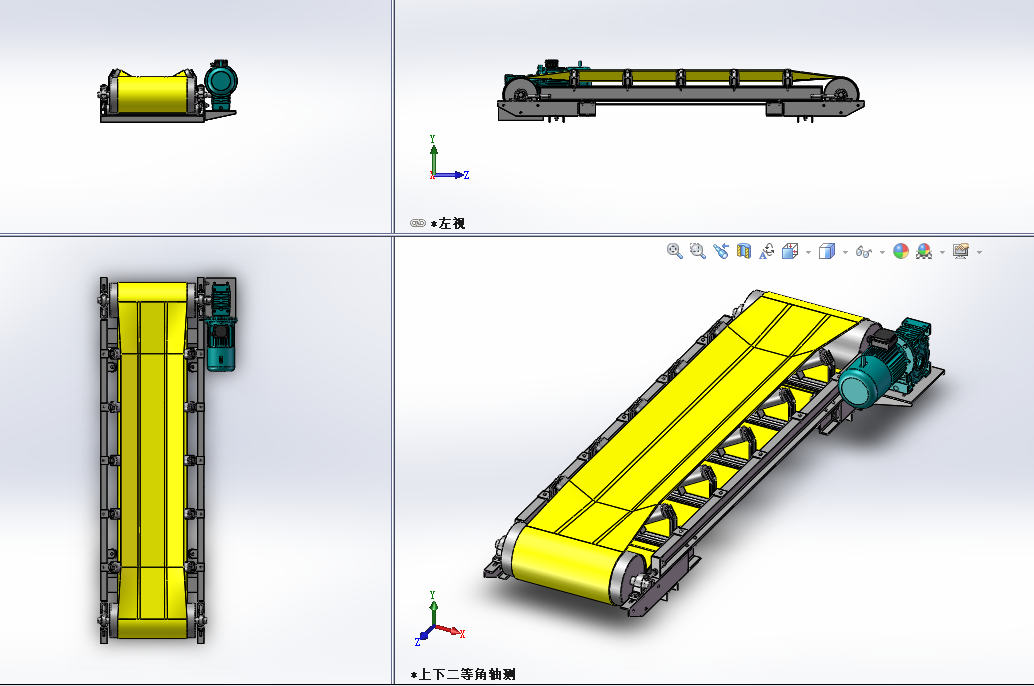The width and height of the screenshot is (1034, 686).
Task: Click the Display Style box icon
Action: coord(826,251)
